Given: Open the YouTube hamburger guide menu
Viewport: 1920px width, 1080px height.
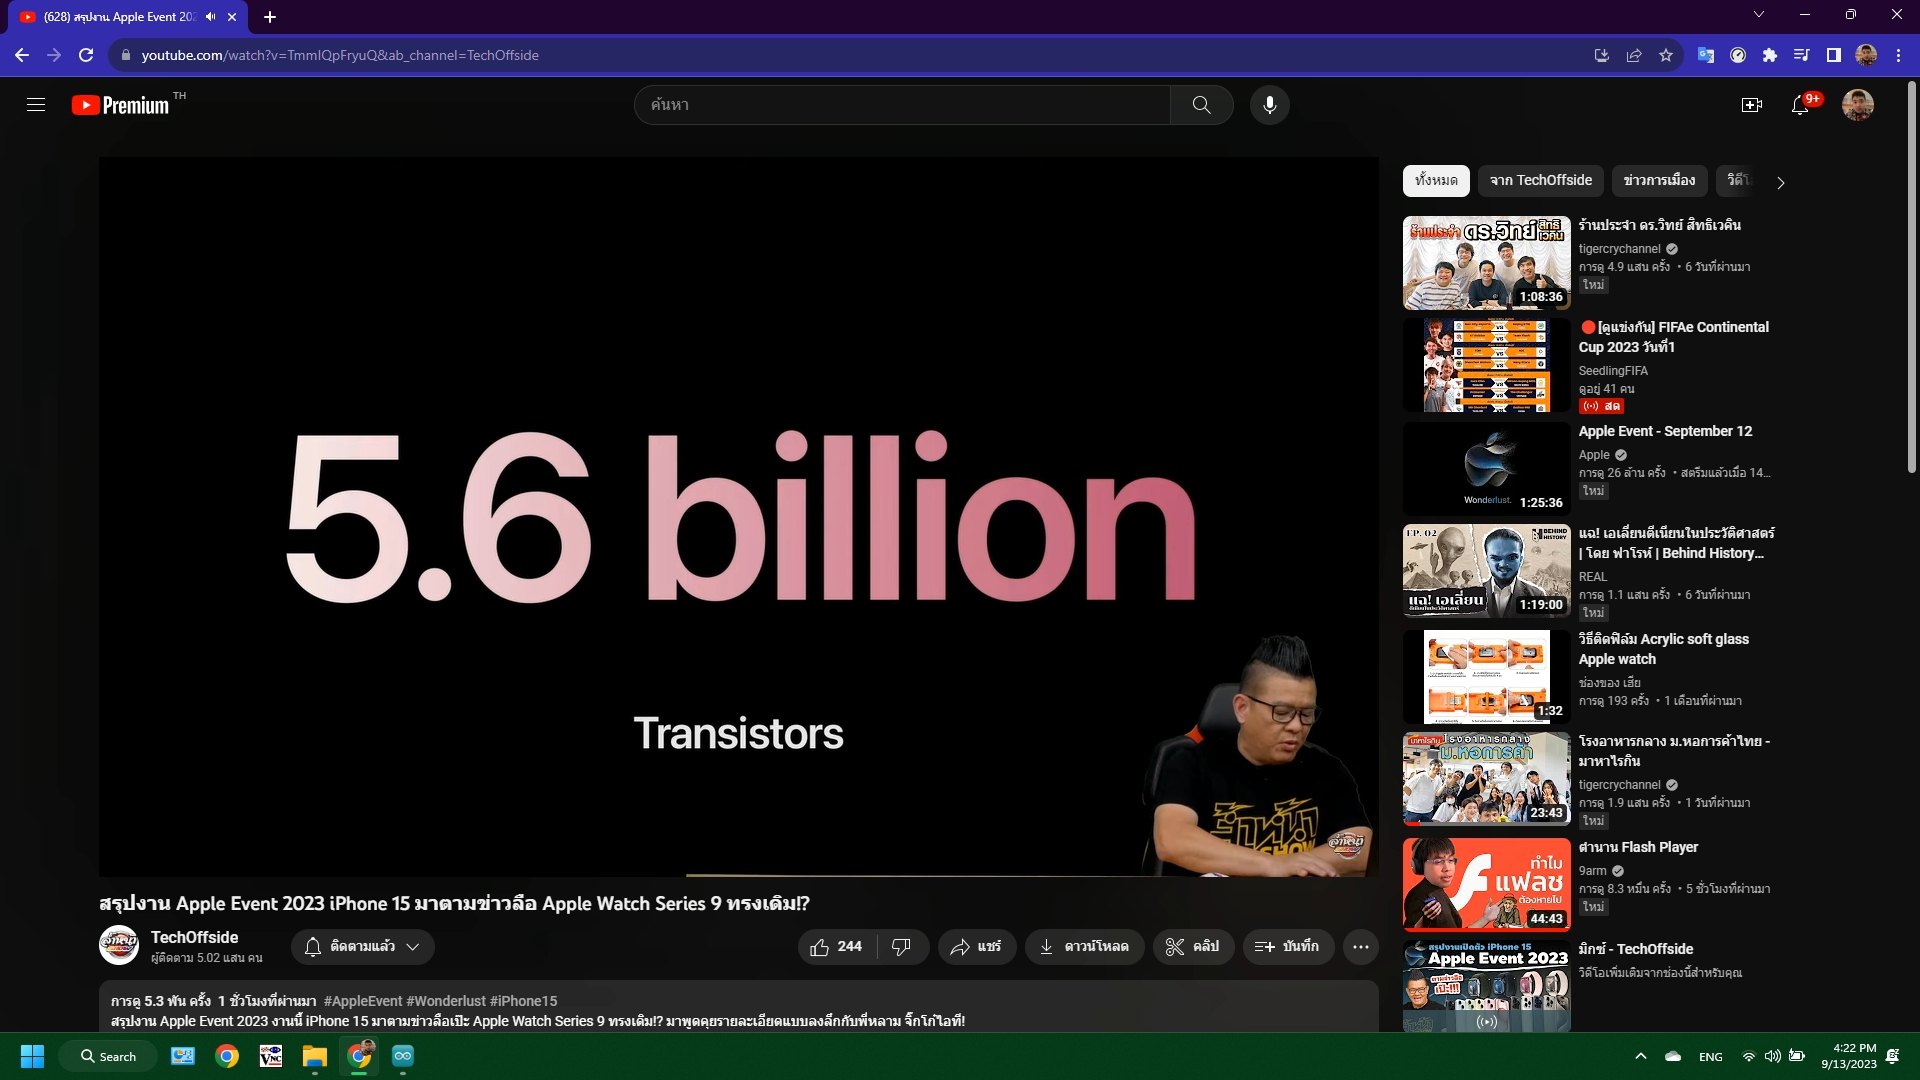Looking at the screenshot, I should click(x=36, y=105).
